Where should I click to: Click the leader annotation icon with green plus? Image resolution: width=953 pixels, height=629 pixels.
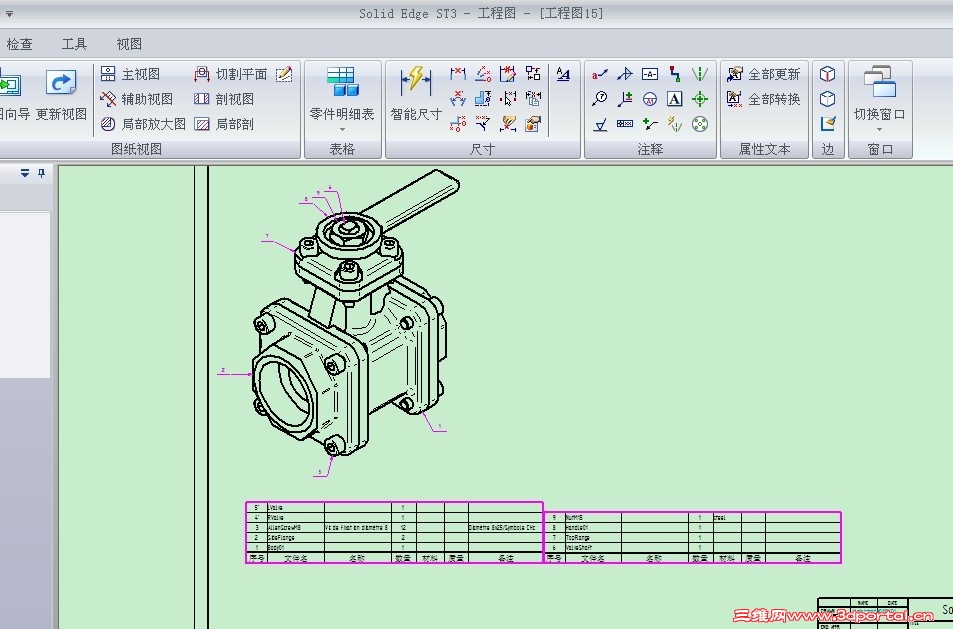tap(650, 124)
